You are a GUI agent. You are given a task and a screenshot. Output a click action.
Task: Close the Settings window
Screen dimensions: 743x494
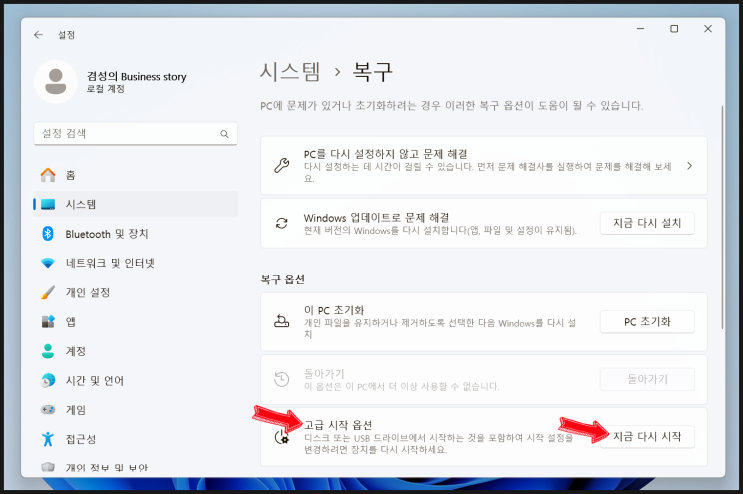click(x=708, y=29)
